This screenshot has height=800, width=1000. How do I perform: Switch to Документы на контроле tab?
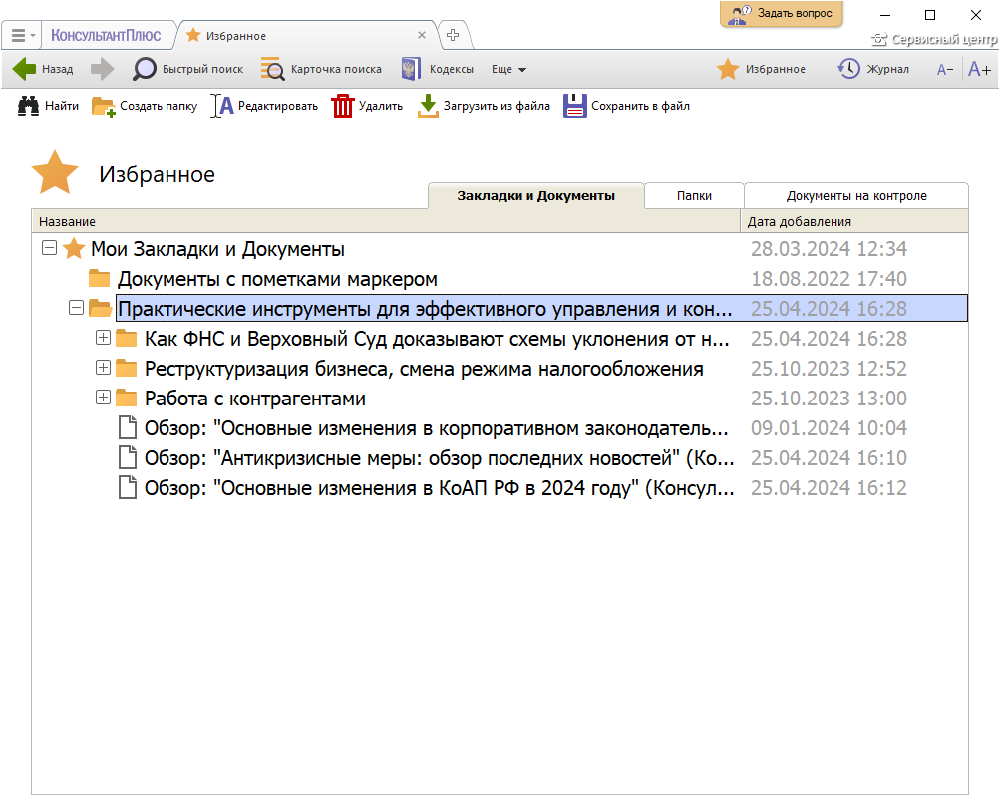coord(857,196)
